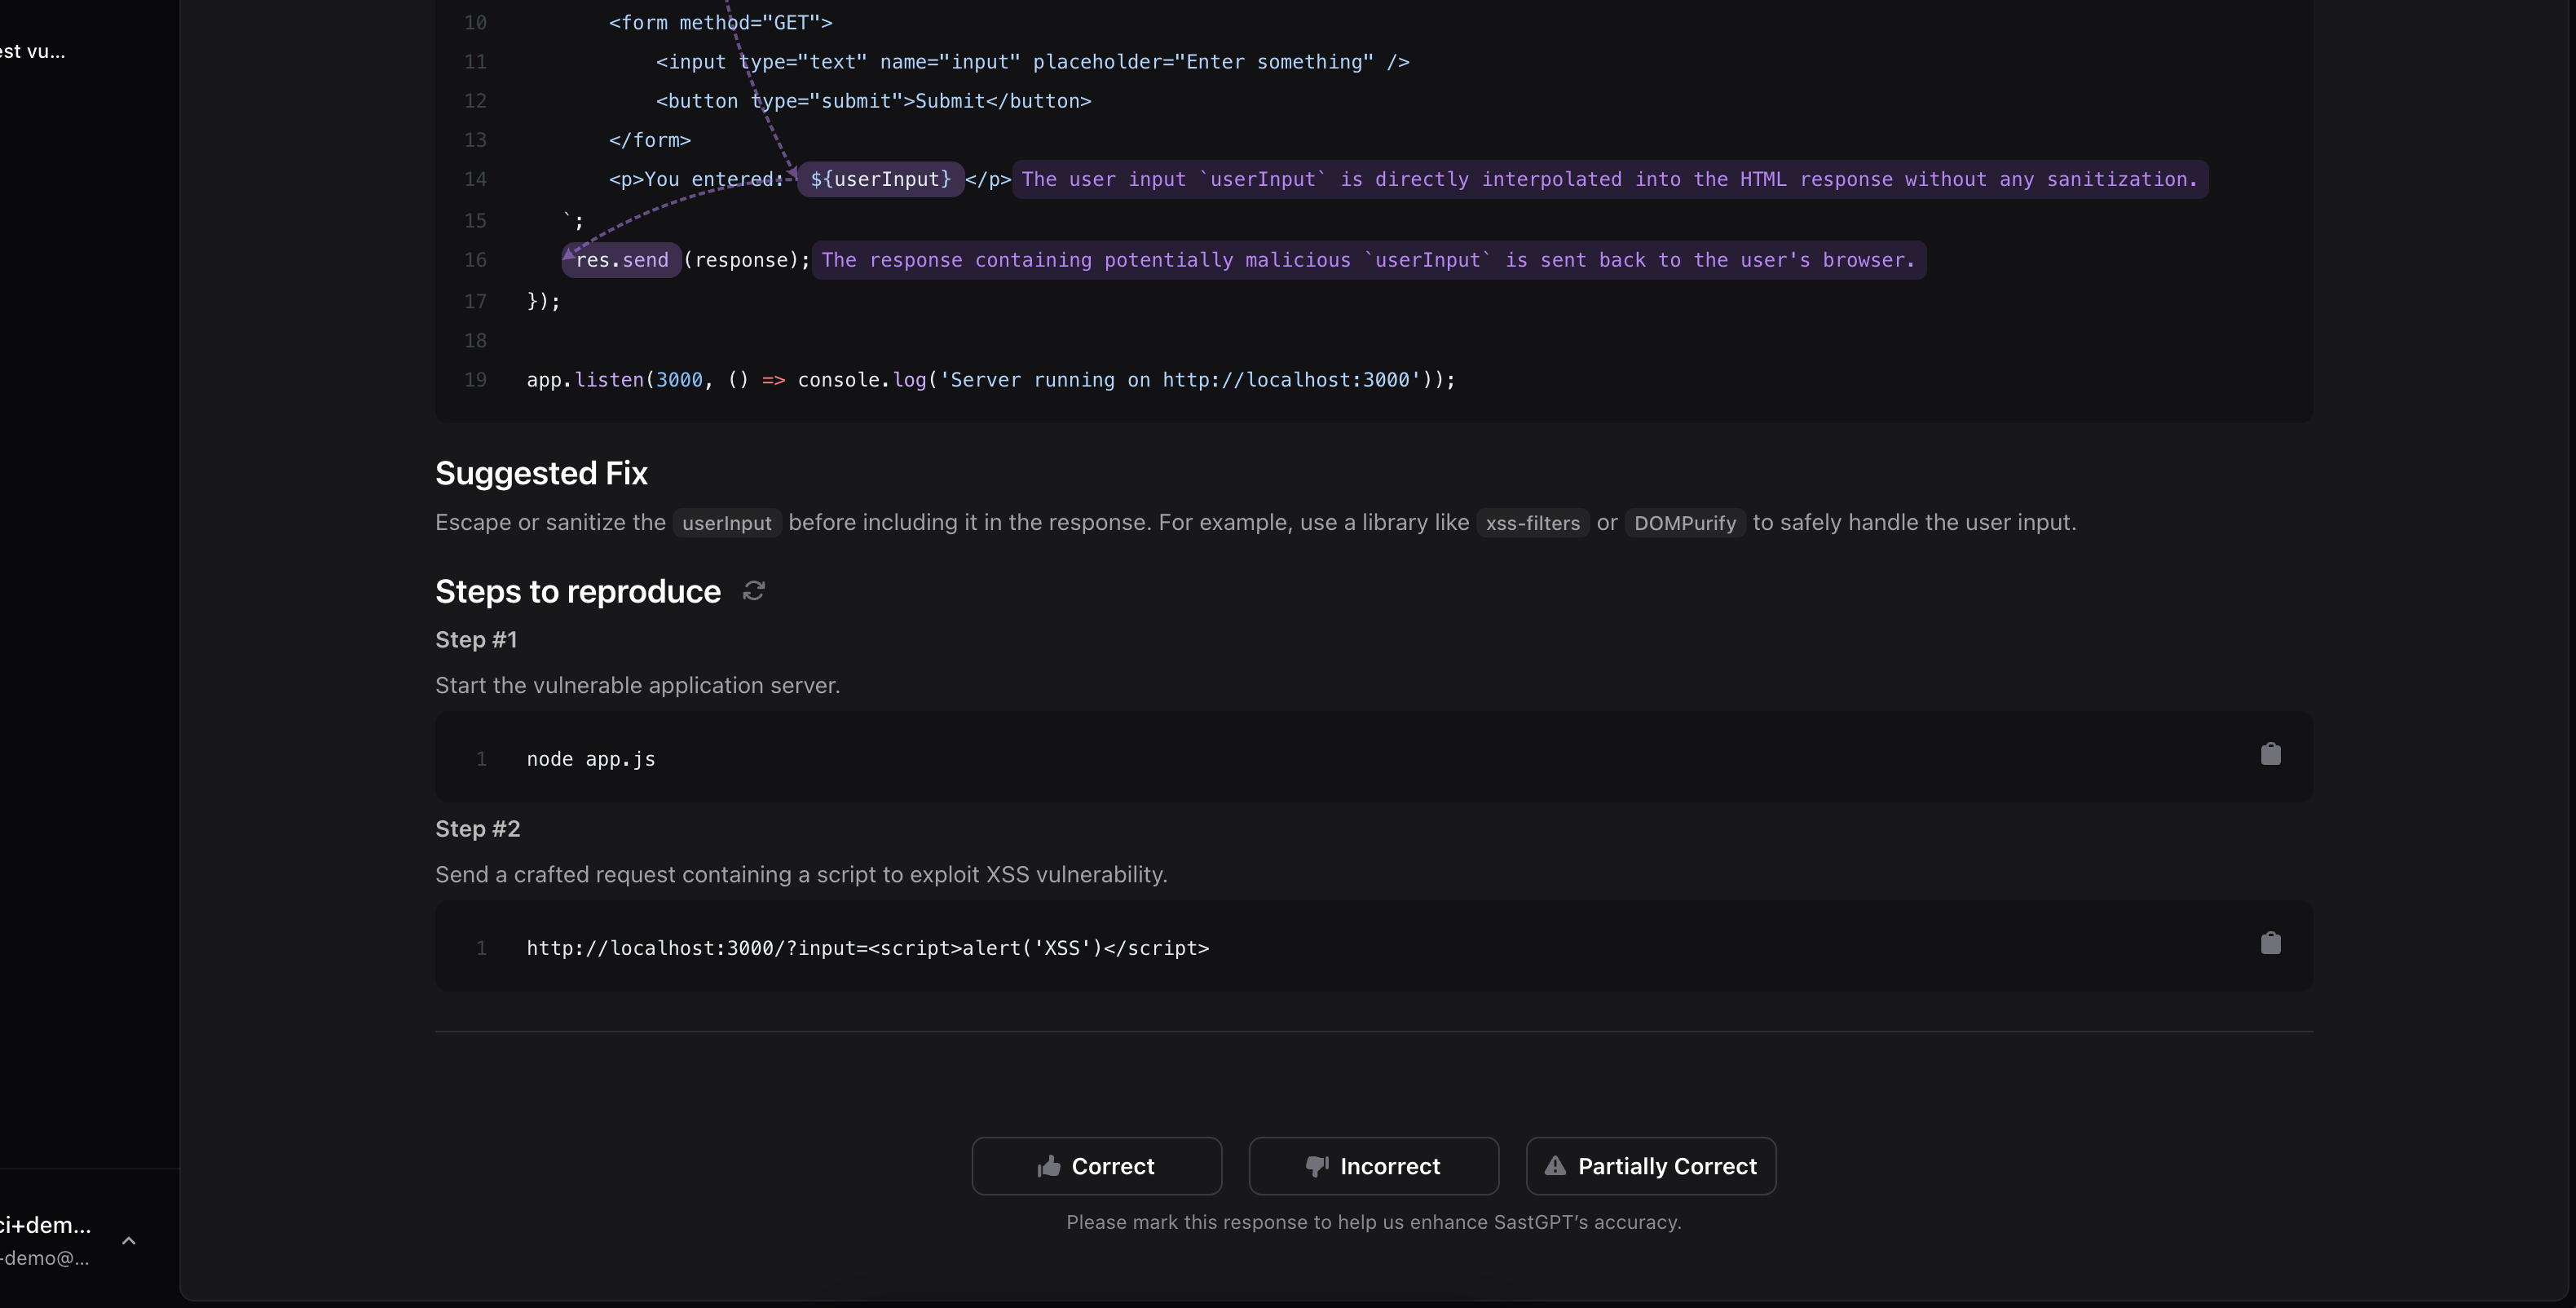Select the malicious response annotation on line 16

click(x=1368, y=260)
